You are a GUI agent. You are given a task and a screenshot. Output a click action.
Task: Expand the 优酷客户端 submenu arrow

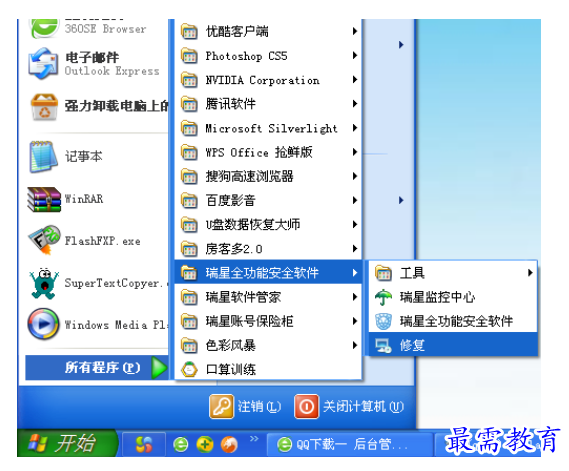(355, 32)
